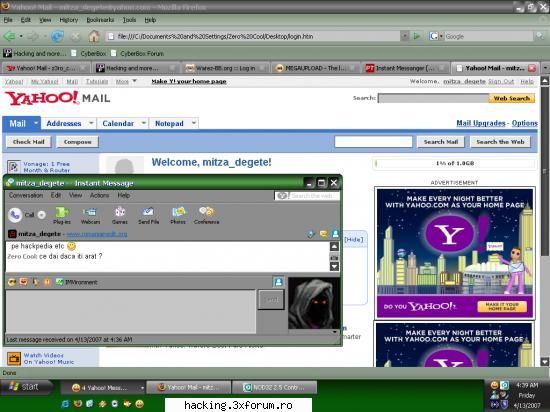Expand Call options arrow in Instant Message

(42, 215)
